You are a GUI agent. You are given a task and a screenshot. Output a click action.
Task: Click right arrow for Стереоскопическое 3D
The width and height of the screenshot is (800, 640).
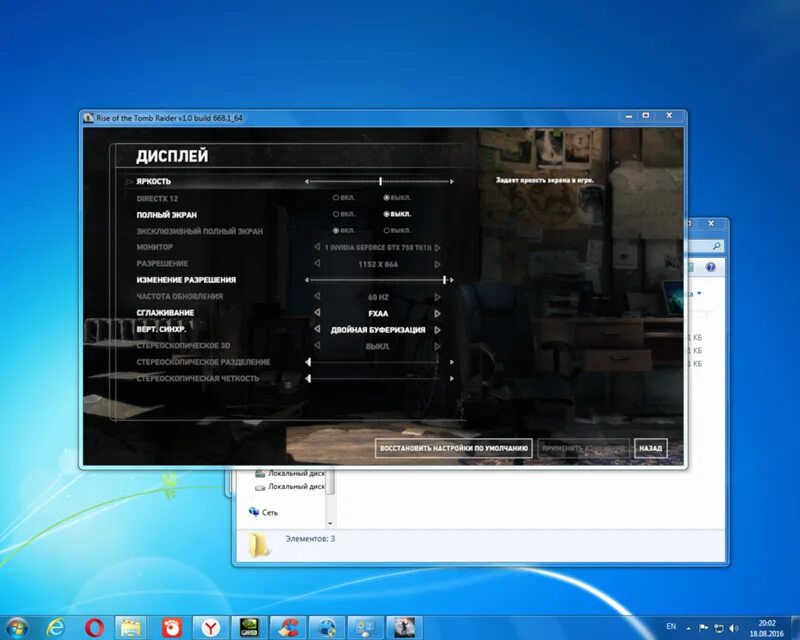[437, 347]
